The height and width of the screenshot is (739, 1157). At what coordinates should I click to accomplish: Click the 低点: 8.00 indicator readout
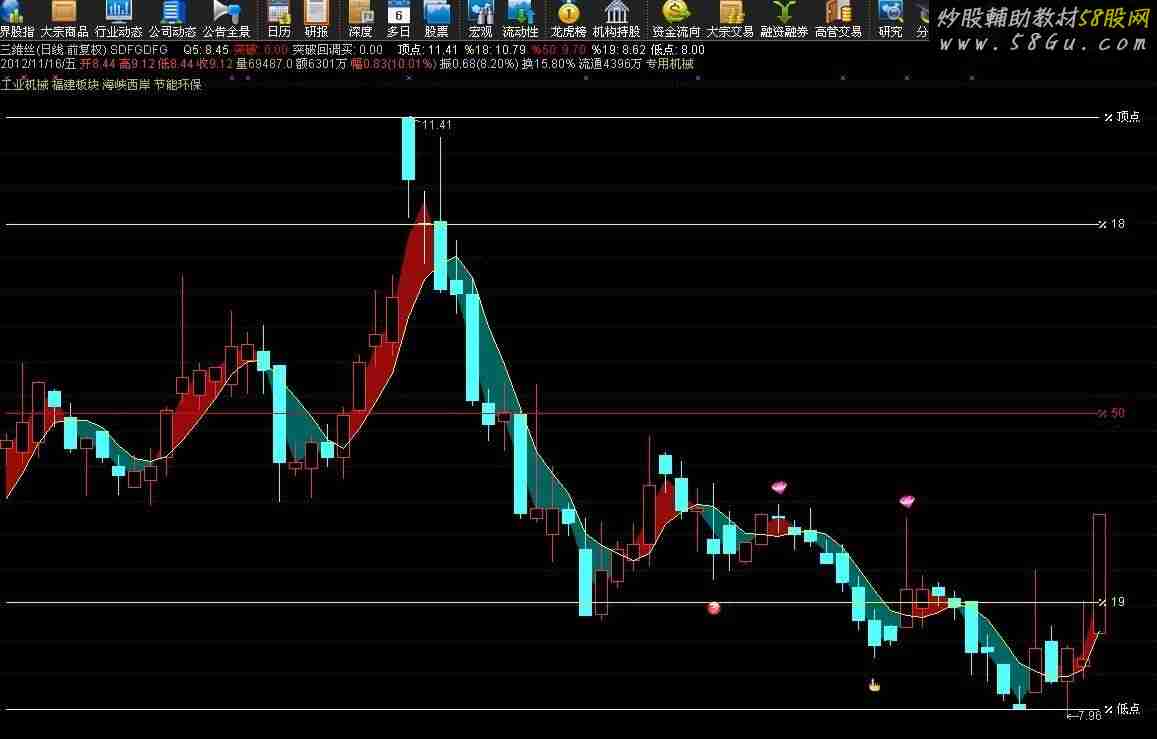[x=677, y=49]
